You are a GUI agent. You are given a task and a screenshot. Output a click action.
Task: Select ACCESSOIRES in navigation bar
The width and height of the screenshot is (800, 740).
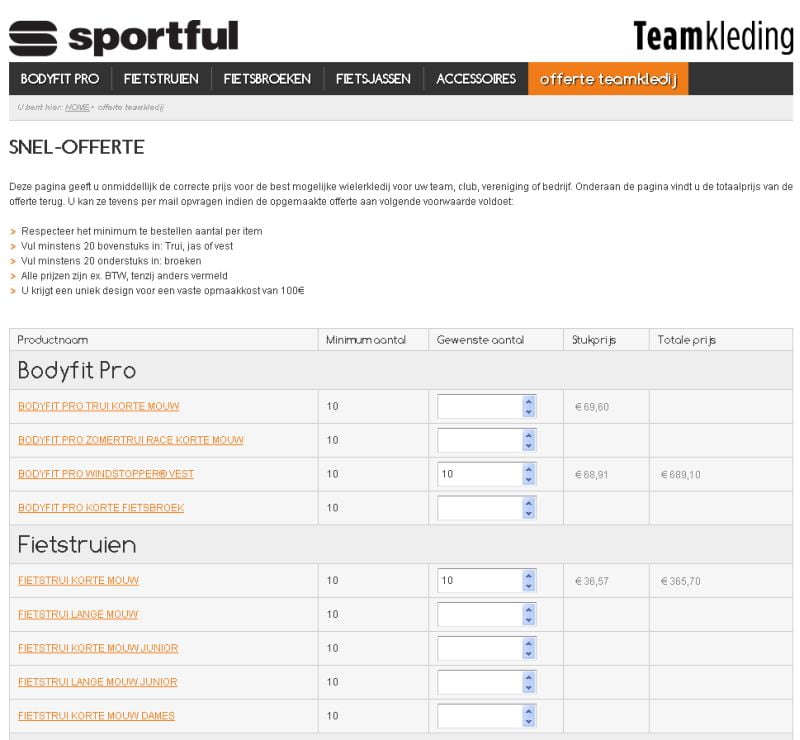[x=476, y=79]
